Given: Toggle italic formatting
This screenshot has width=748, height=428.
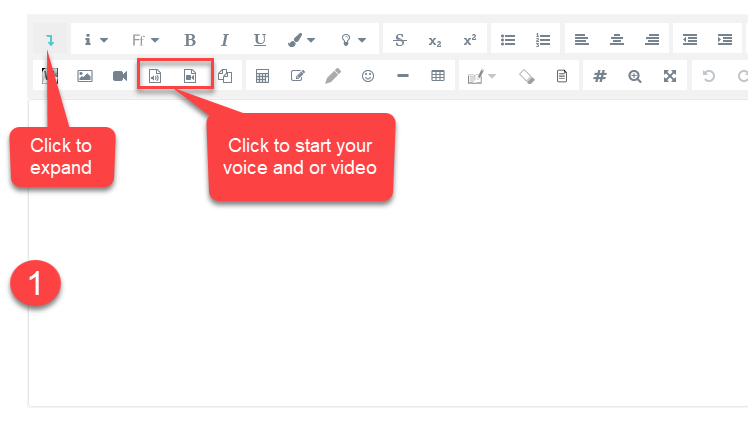Looking at the screenshot, I should pyautogui.click(x=225, y=40).
